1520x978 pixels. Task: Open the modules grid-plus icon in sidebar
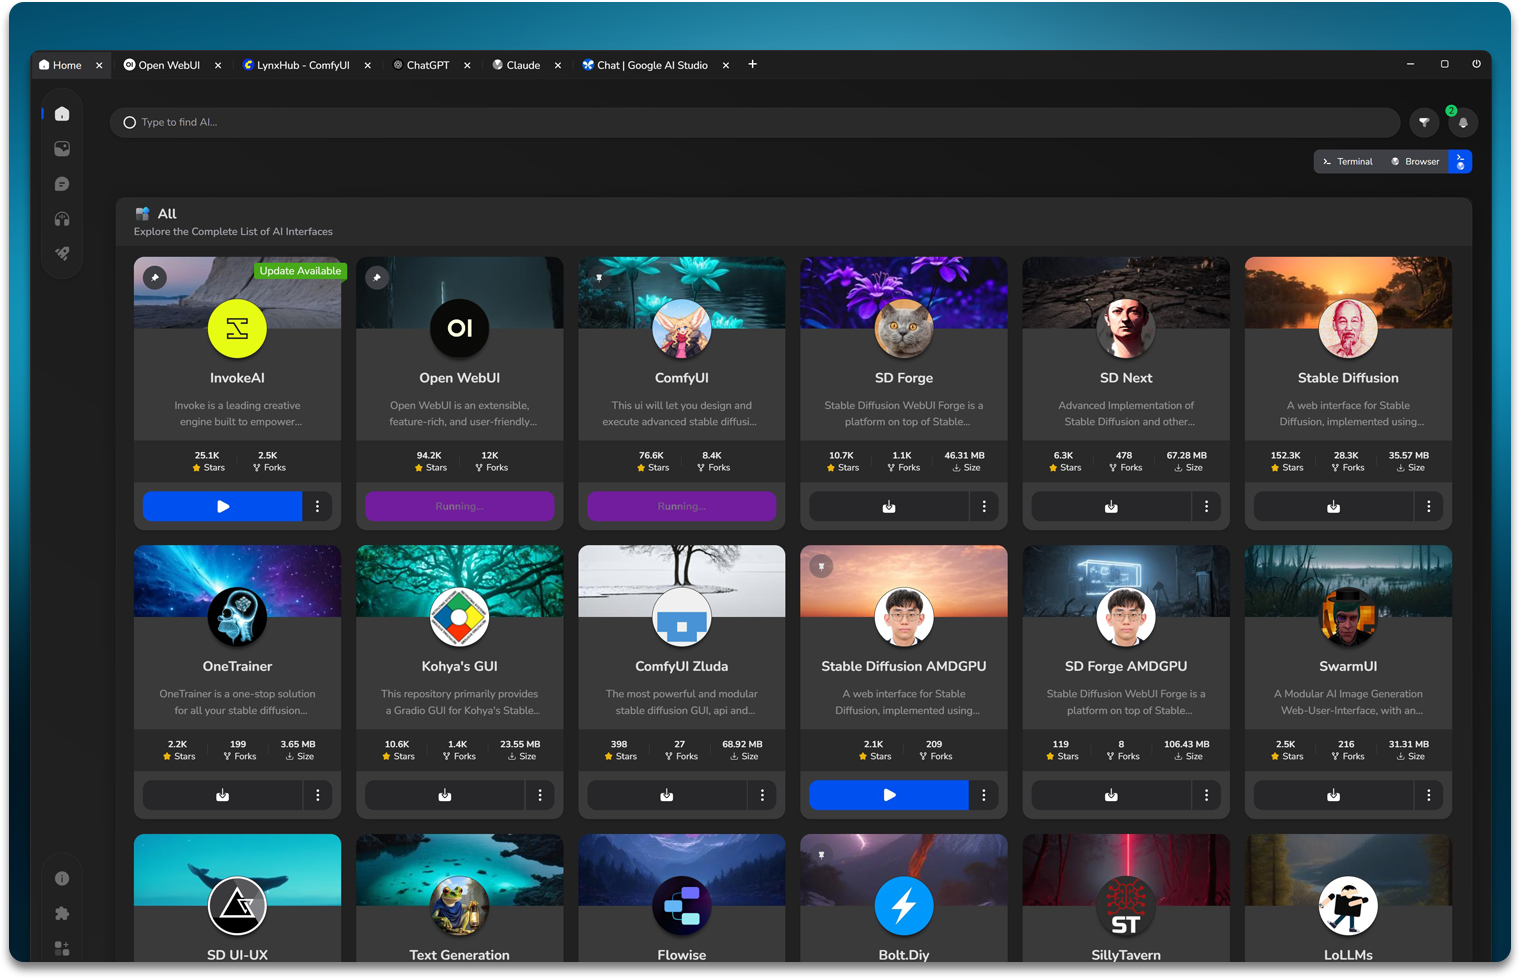(62, 948)
